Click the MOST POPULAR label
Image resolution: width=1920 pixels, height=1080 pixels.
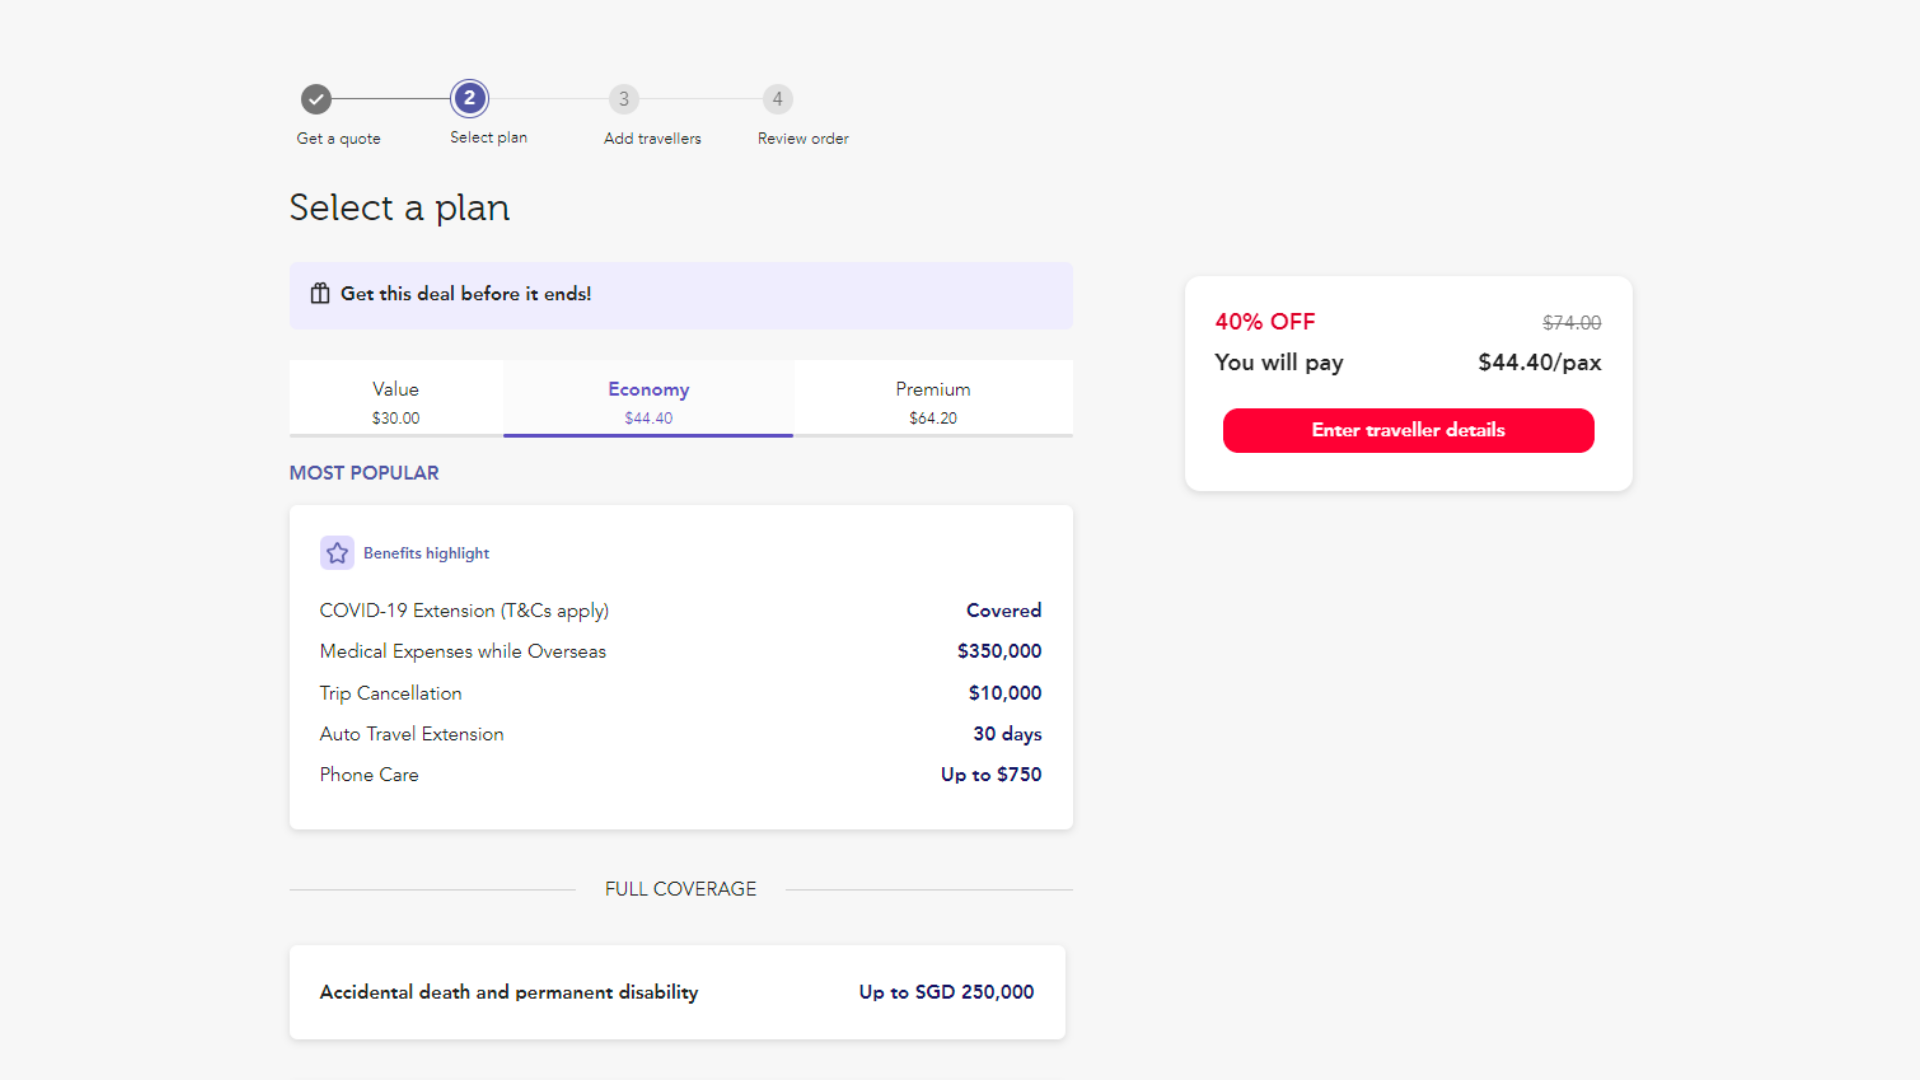tap(364, 472)
